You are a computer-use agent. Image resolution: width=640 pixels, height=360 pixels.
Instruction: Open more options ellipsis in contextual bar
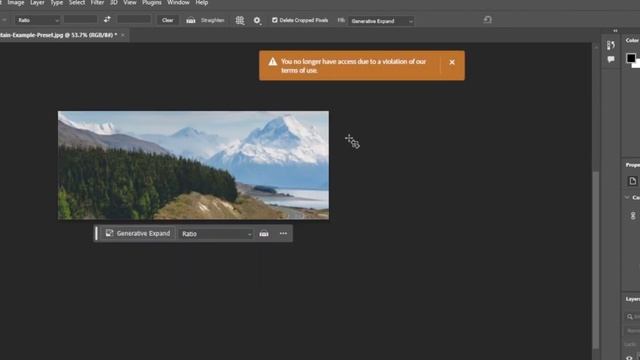point(283,233)
